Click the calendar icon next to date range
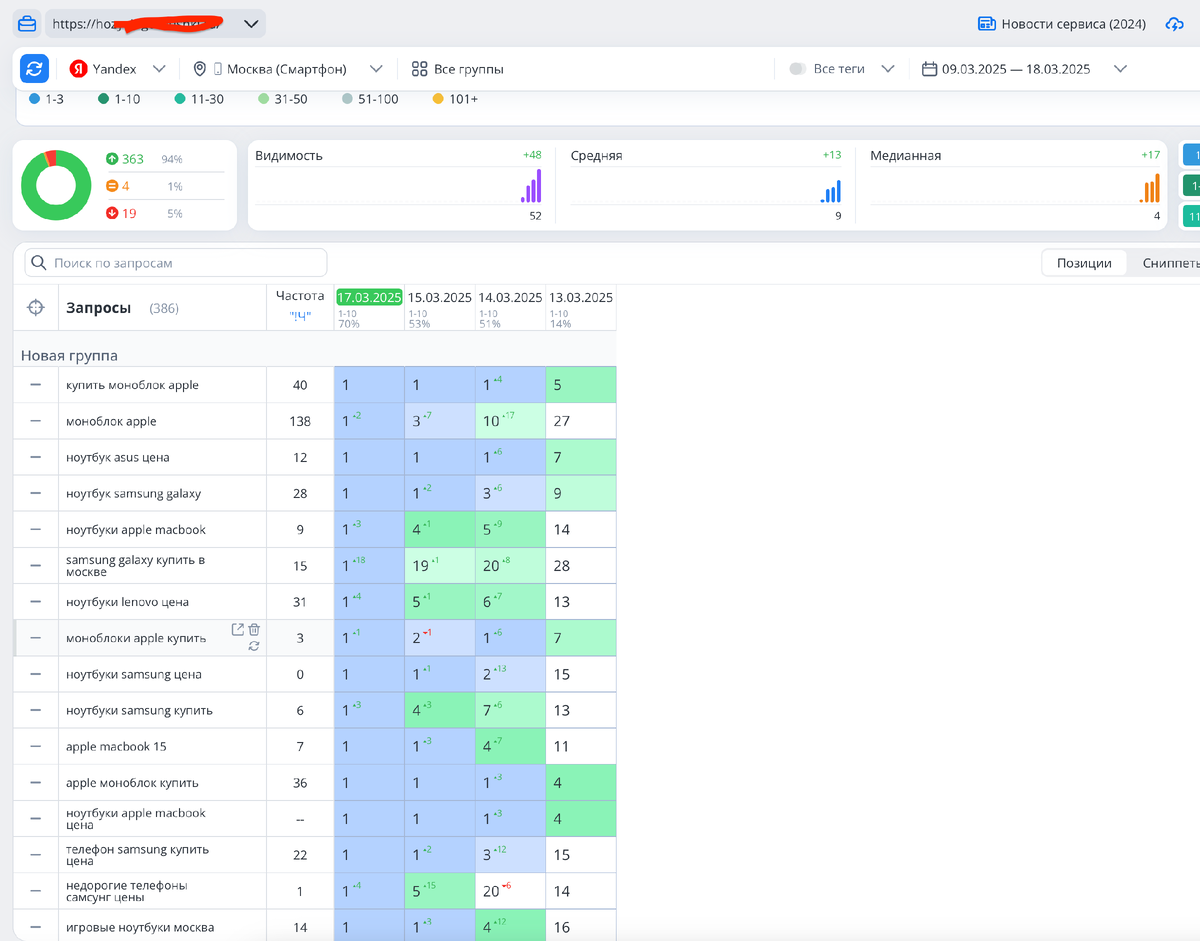The image size is (1200, 941). tap(929, 69)
